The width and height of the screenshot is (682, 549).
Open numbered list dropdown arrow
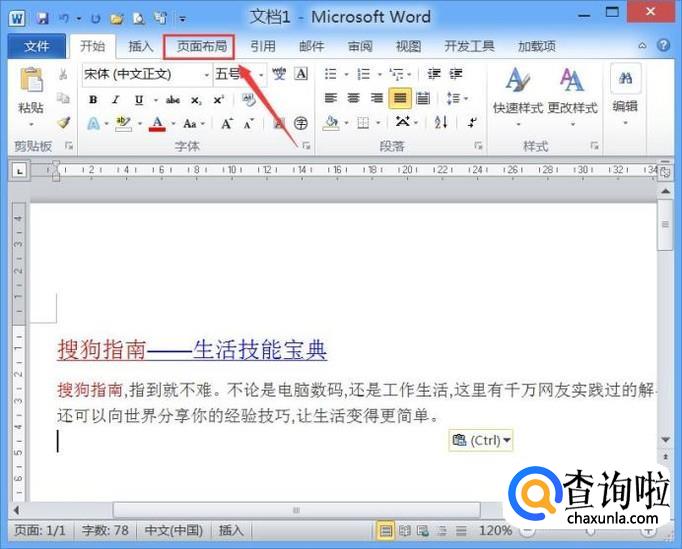point(379,74)
